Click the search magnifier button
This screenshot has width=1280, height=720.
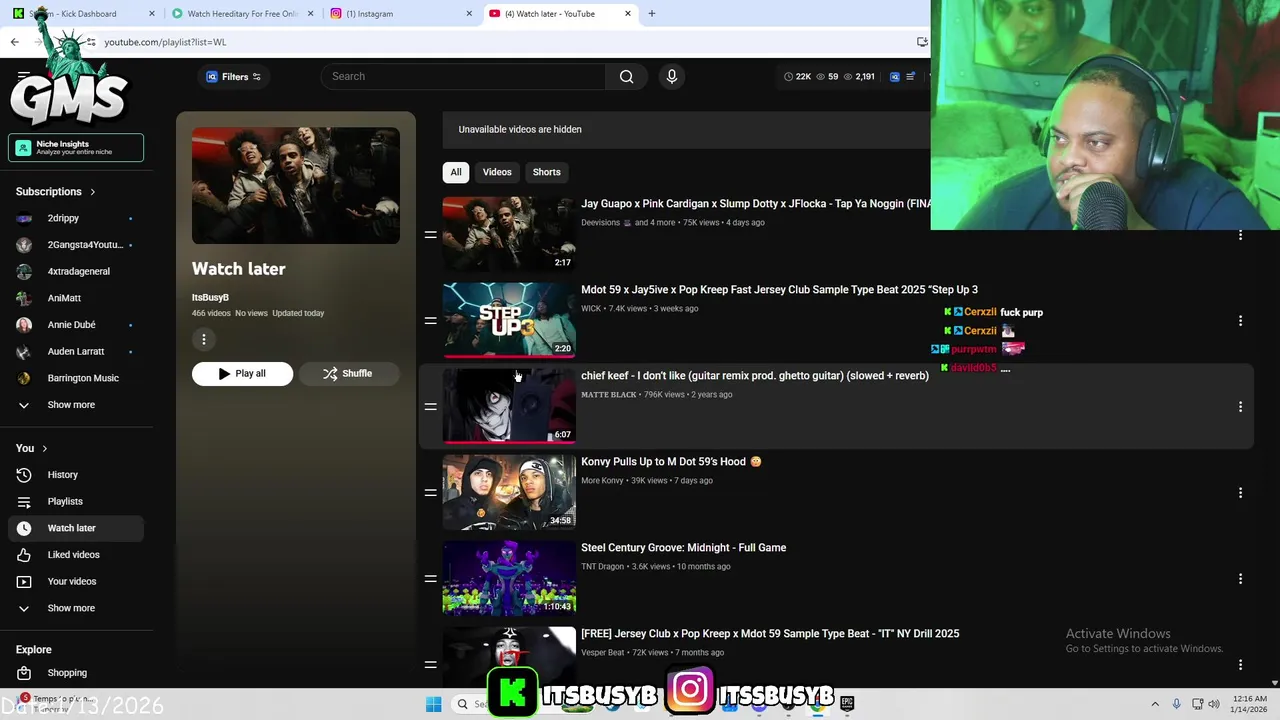(626, 76)
